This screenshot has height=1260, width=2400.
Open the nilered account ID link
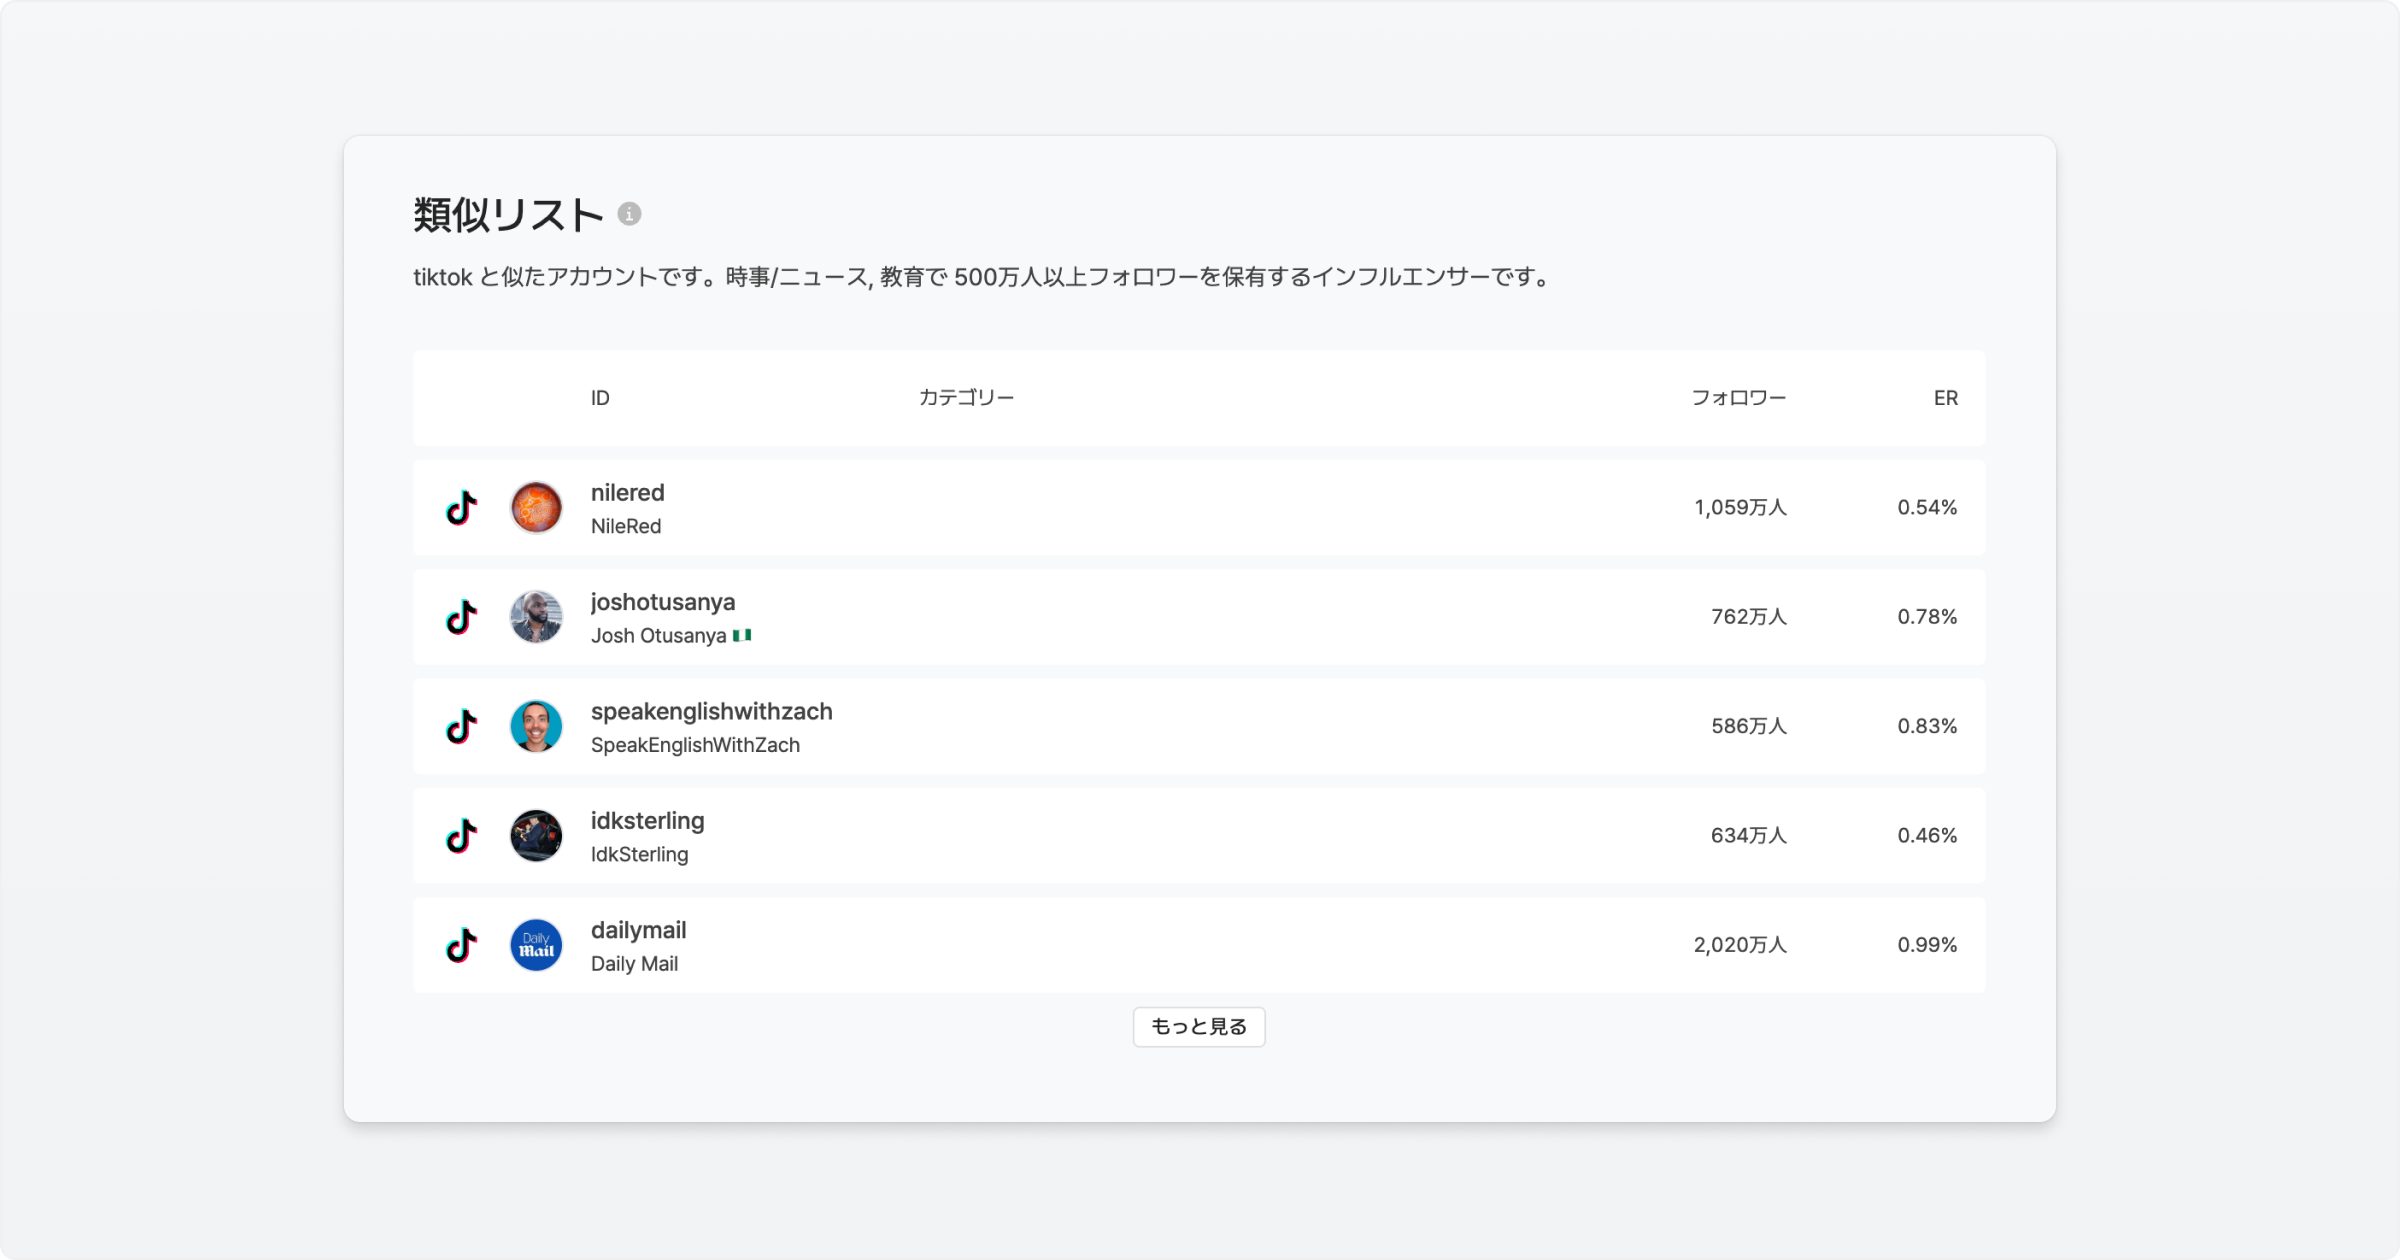click(x=627, y=493)
